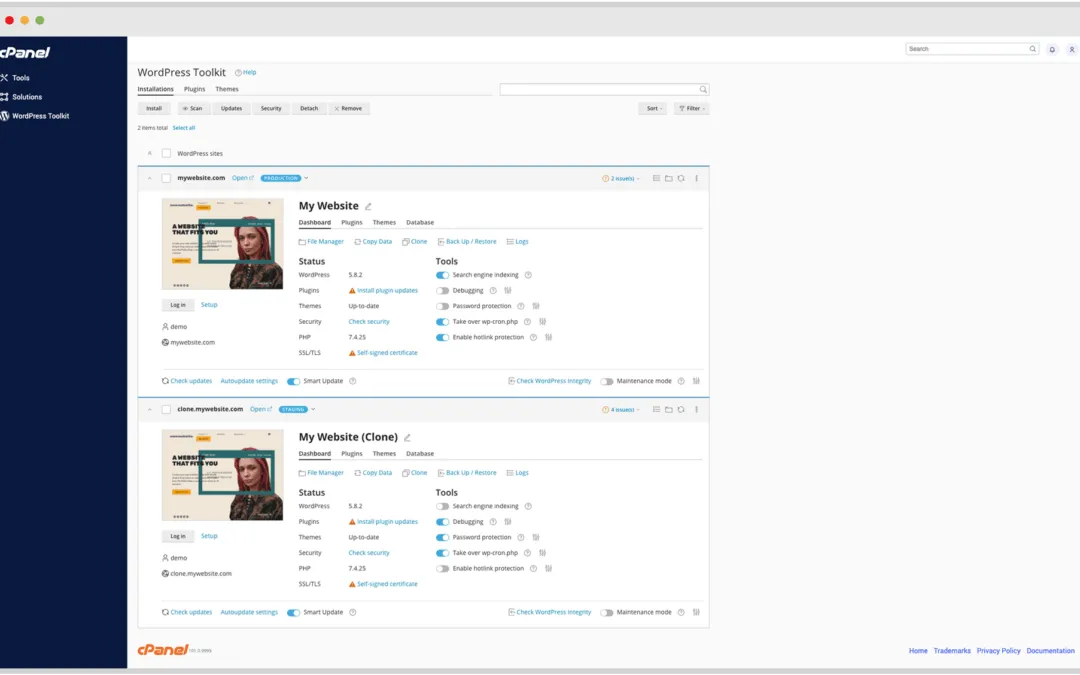Open the File Manager for mywebsite.com
Screen dimensions: 1080x675
325,241
